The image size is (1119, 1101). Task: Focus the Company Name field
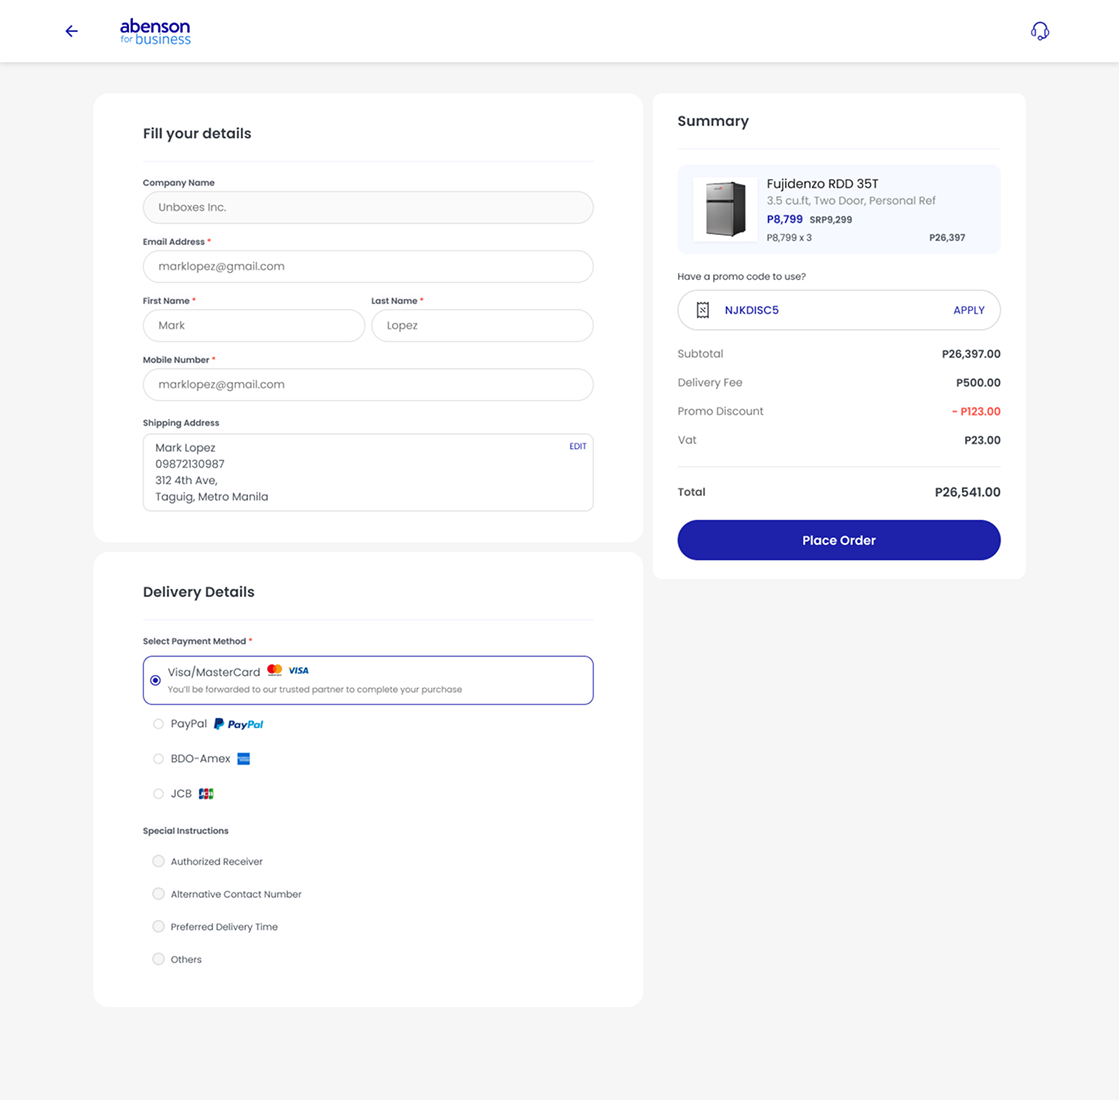(x=368, y=208)
